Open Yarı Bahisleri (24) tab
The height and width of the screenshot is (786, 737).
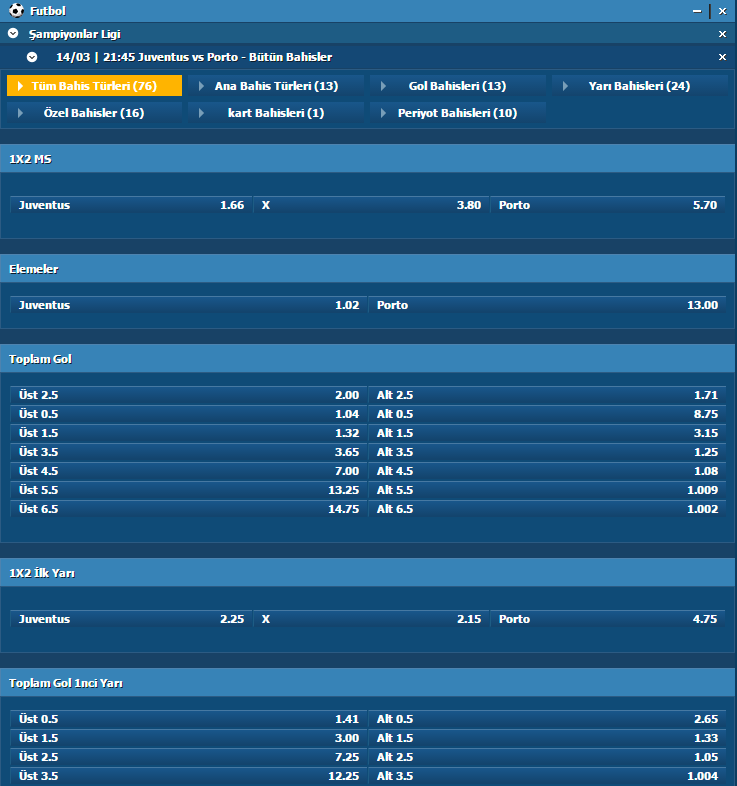640,86
